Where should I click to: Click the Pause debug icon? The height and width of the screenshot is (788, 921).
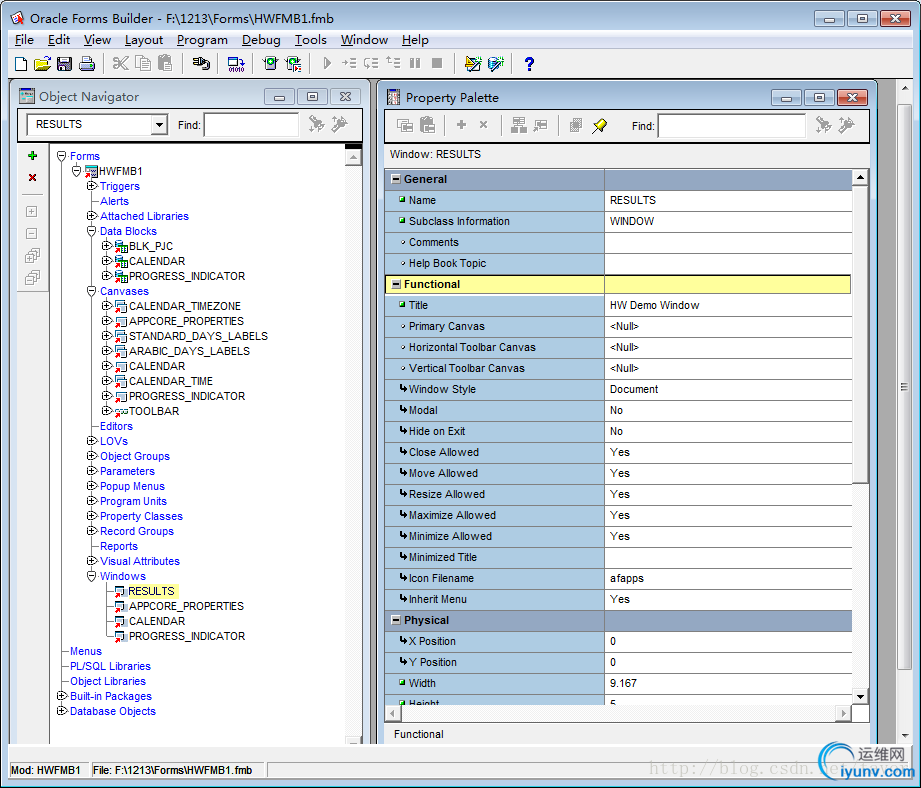tap(415, 63)
